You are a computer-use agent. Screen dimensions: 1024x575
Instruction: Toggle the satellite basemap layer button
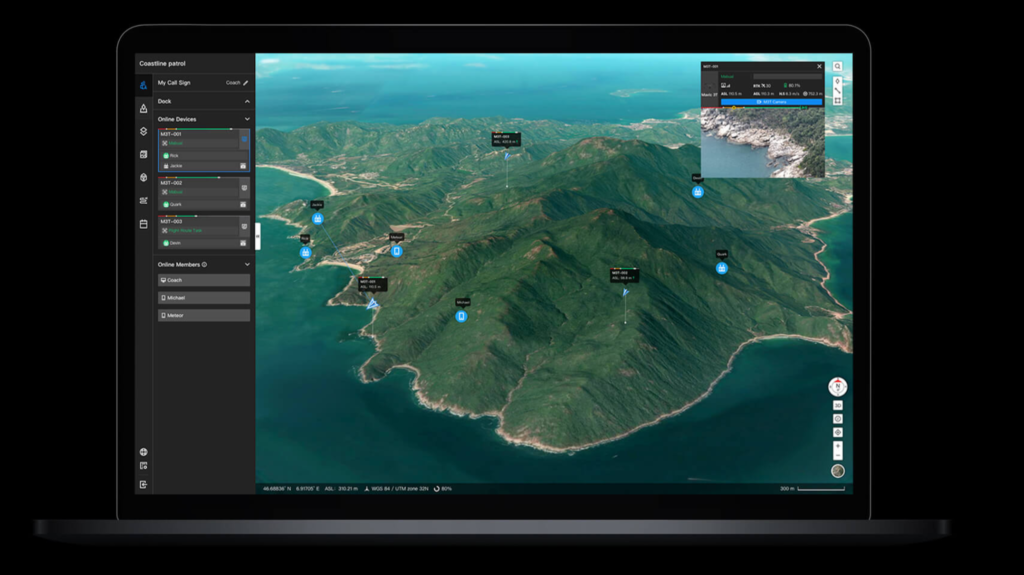[837, 471]
